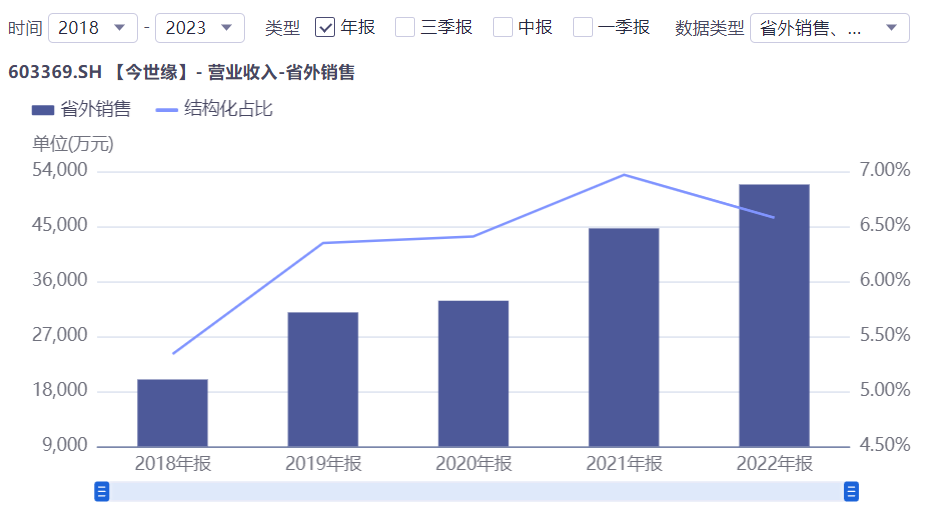Click the 2020年报 x-axis label
This screenshot has height=510, width=933.
point(474,464)
